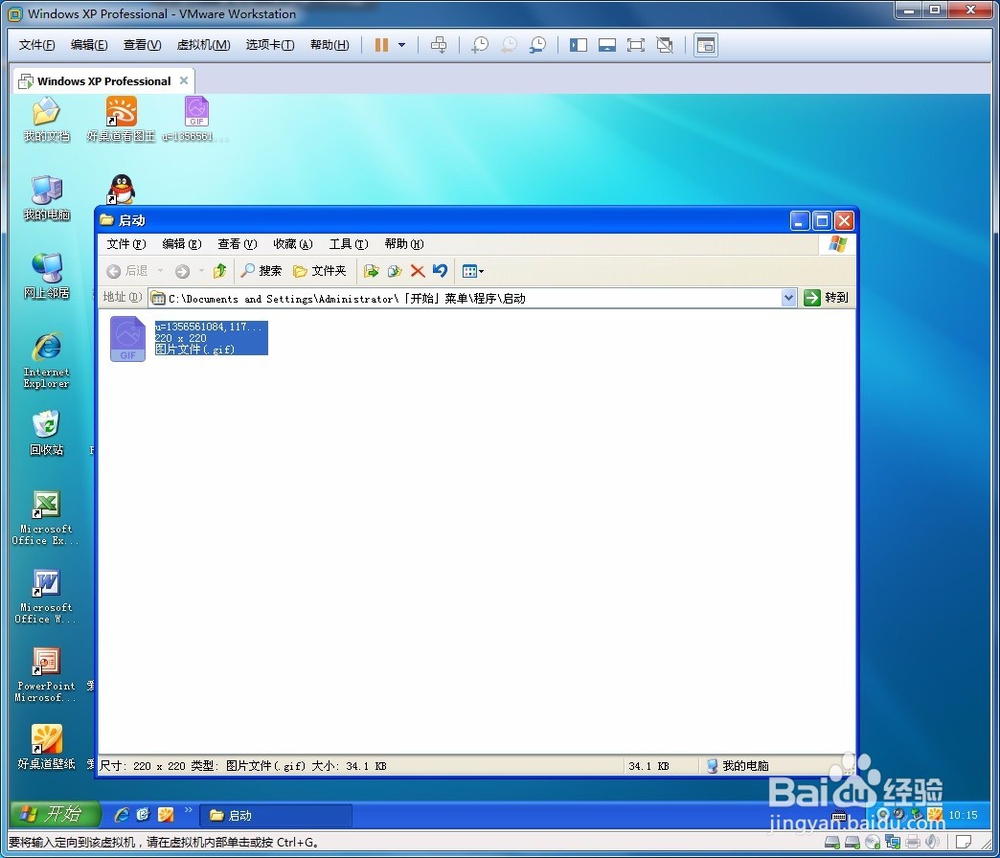
Task: Click the 后退 back button in Explorer
Action: point(127,271)
